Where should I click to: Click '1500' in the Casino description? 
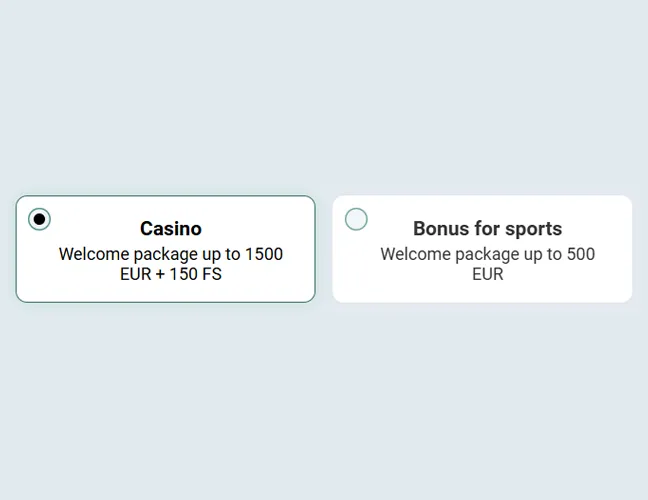click(x=264, y=254)
